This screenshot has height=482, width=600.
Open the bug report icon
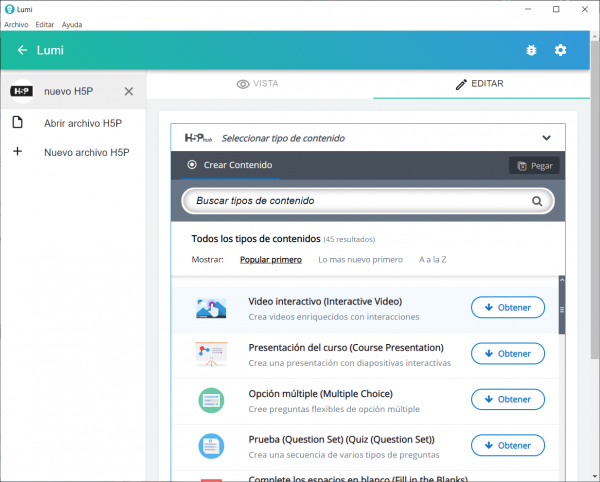pyautogui.click(x=530, y=50)
